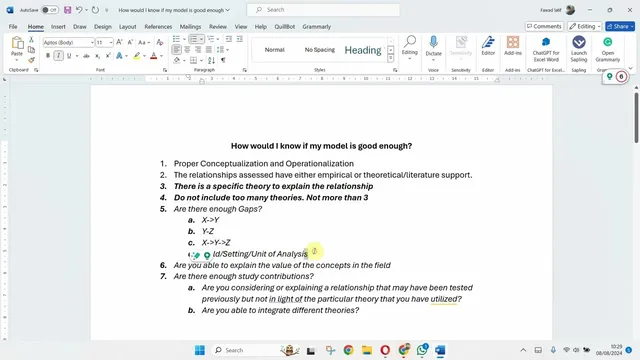Switch to the Insert tab
Screen dimensions: 640x360
pyautogui.click(x=58, y=27)
